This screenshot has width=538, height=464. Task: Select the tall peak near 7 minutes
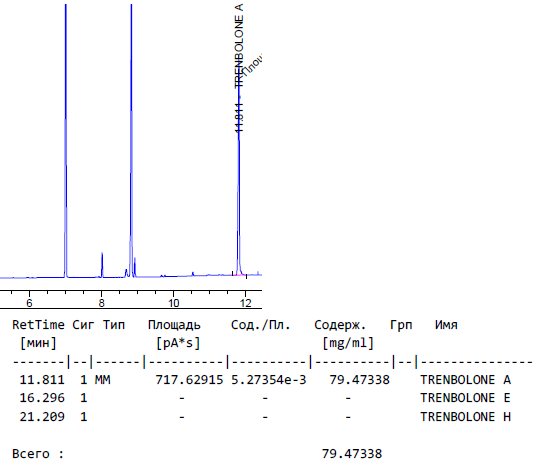(66, 141)
